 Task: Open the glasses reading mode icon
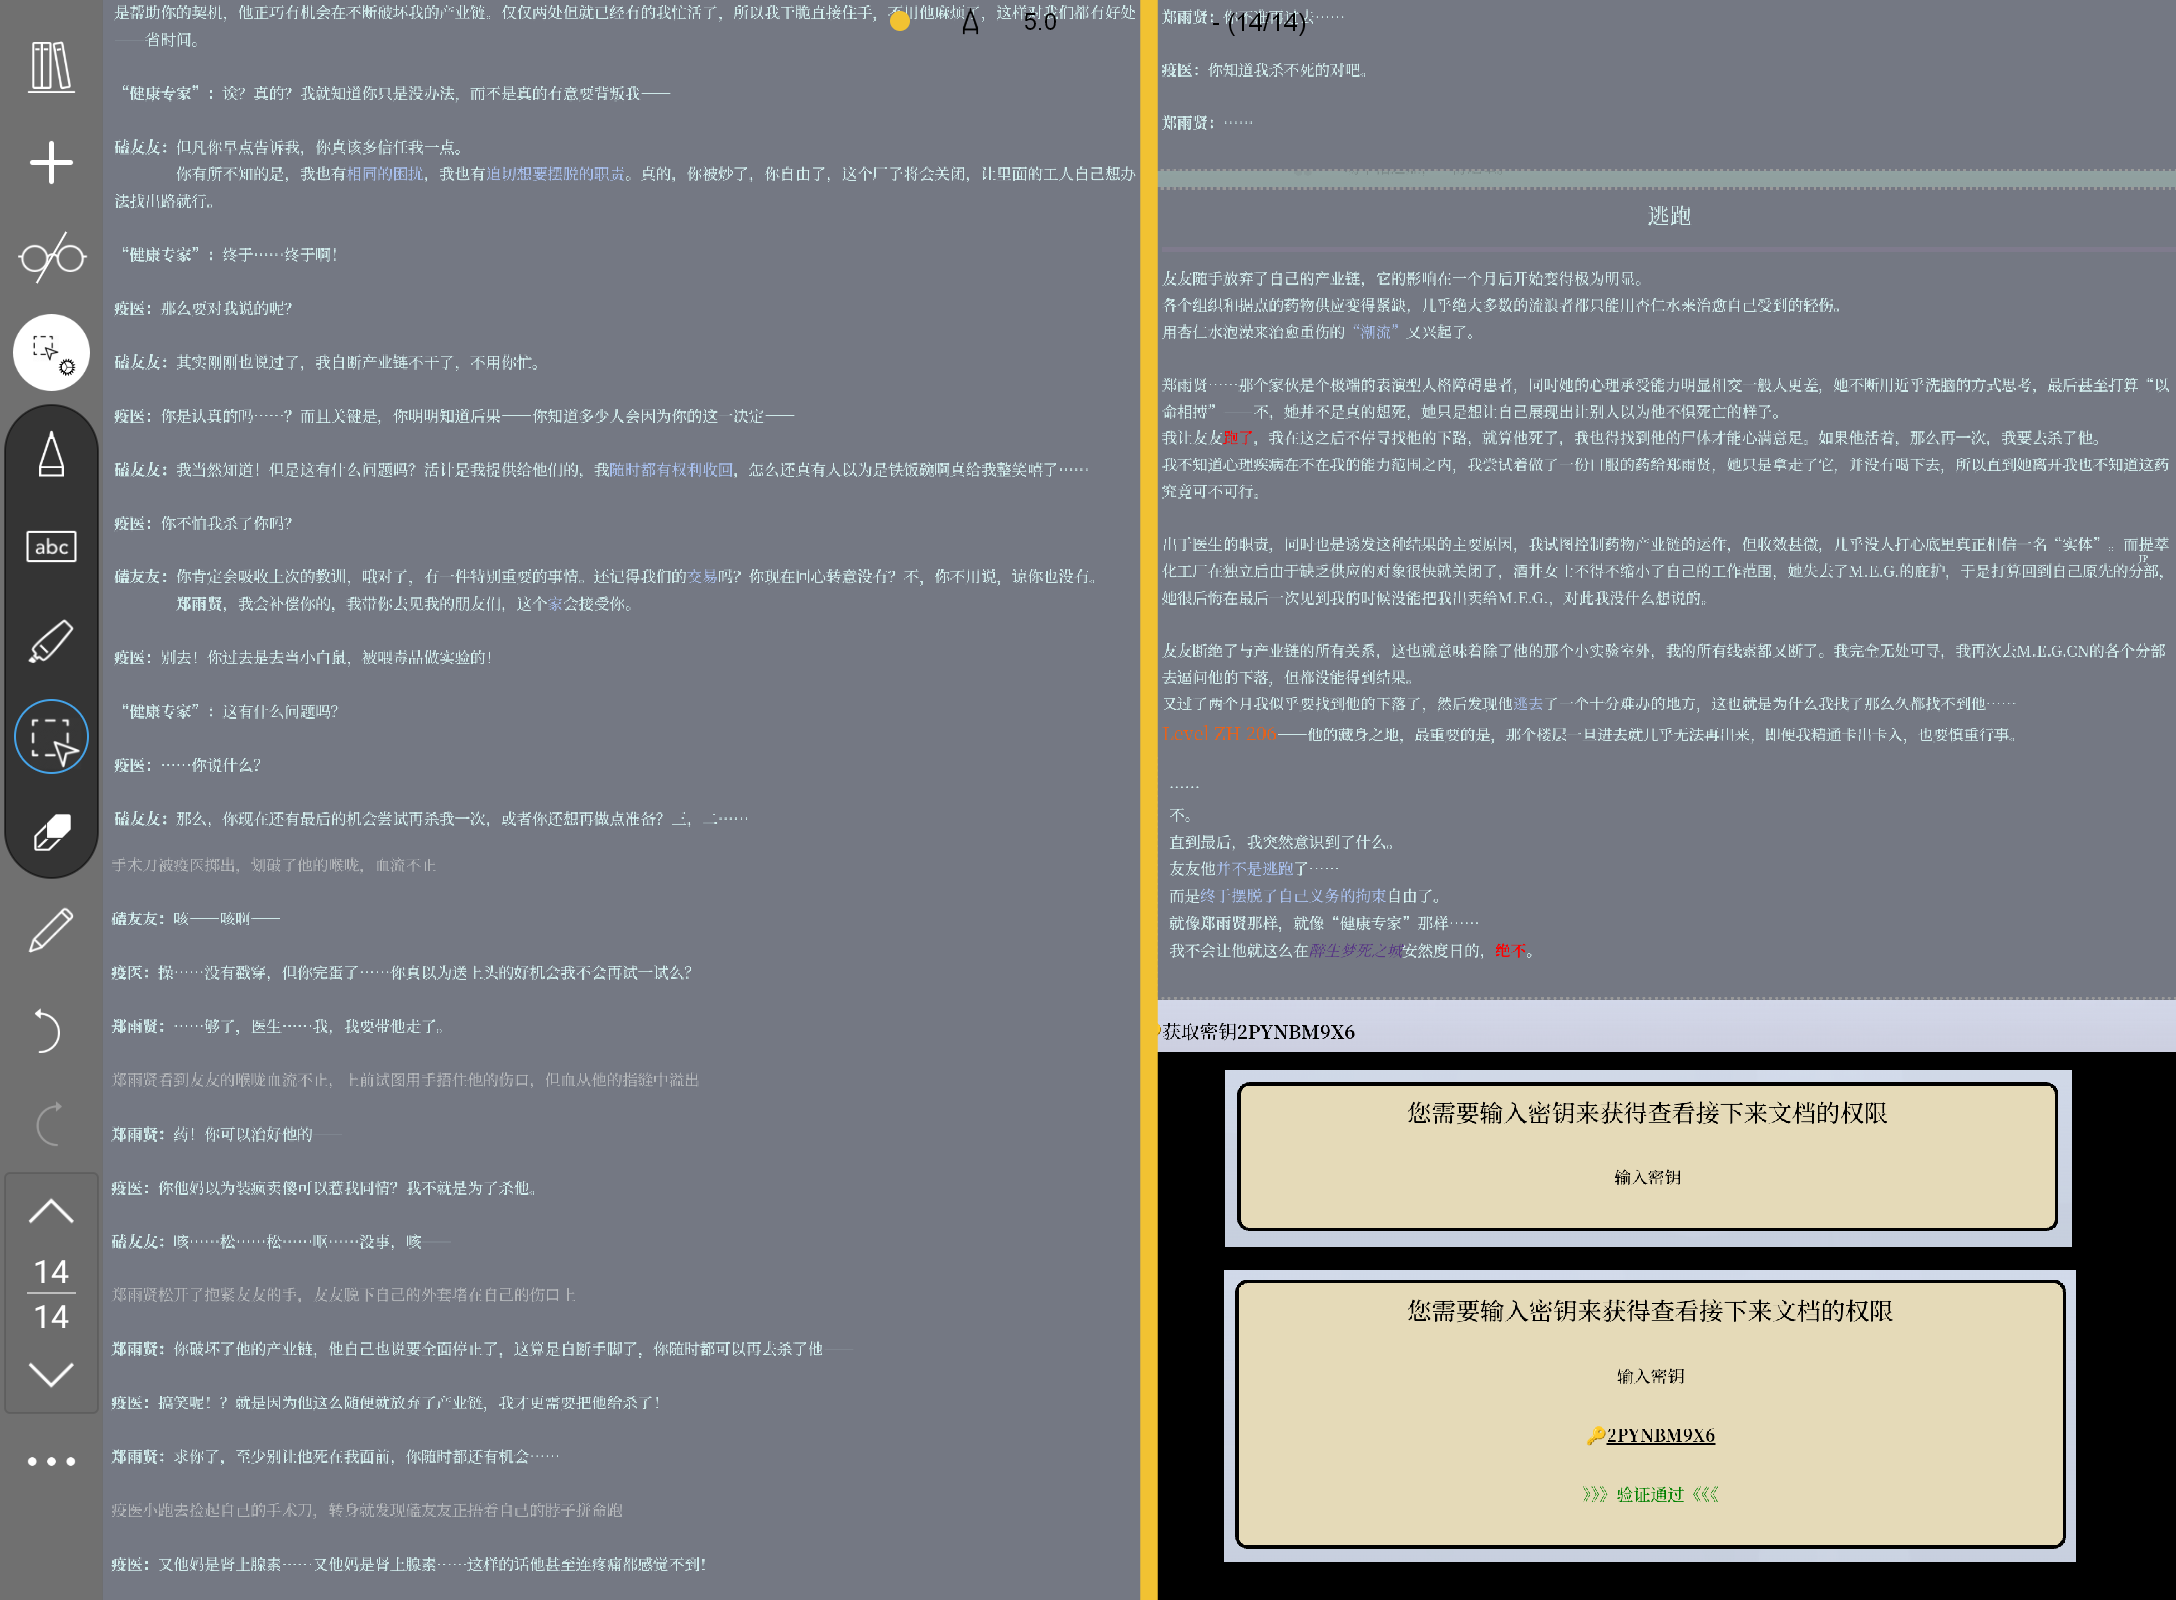[x=51, y=258]
